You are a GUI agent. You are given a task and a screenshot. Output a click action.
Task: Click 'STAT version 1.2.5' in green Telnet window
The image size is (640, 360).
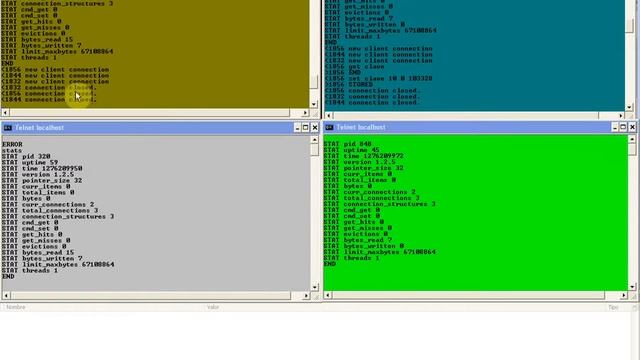(x=360, y=162)
